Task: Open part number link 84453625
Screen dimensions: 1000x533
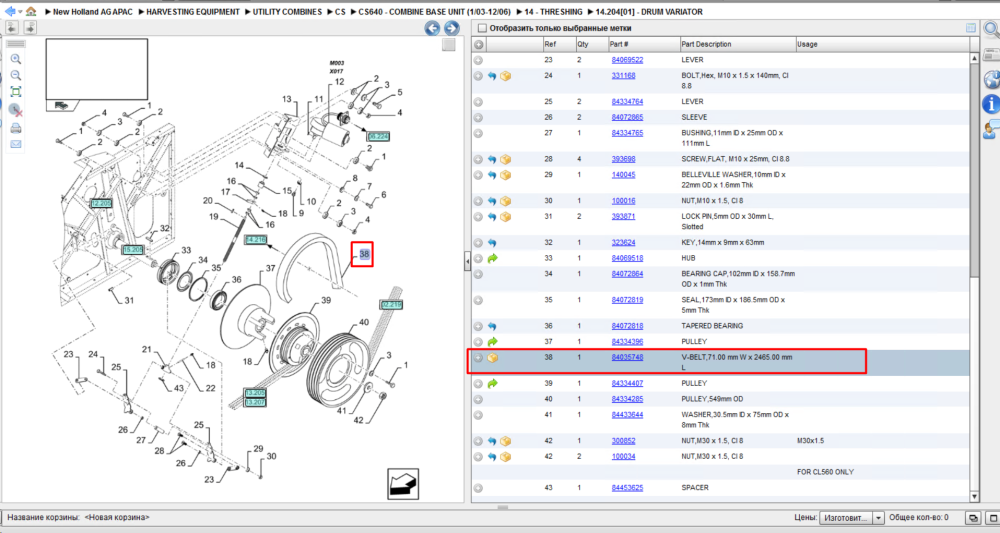Action: point(627,488)
